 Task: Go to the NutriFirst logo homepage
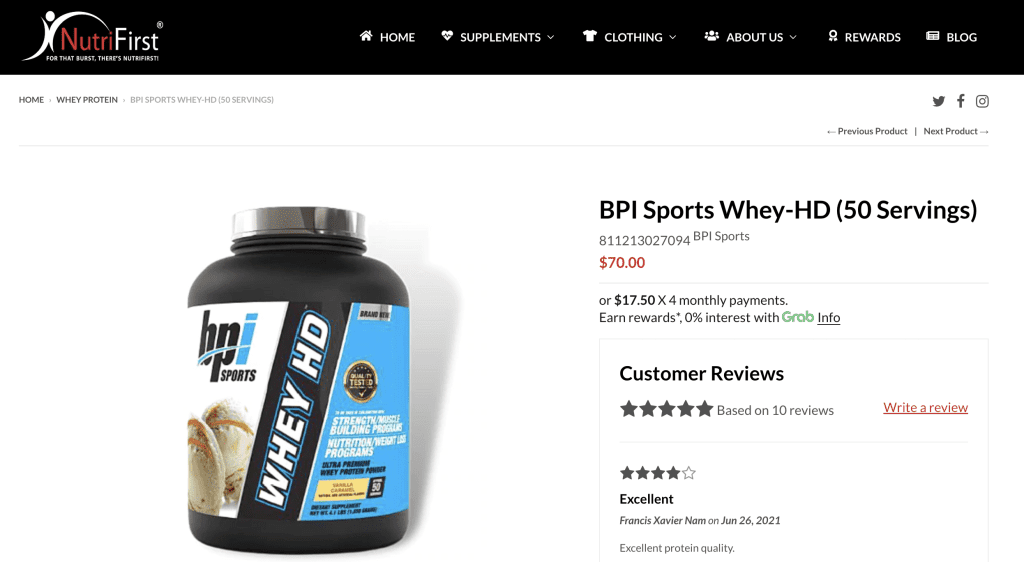pyautogui.click(x=93, y=37)
